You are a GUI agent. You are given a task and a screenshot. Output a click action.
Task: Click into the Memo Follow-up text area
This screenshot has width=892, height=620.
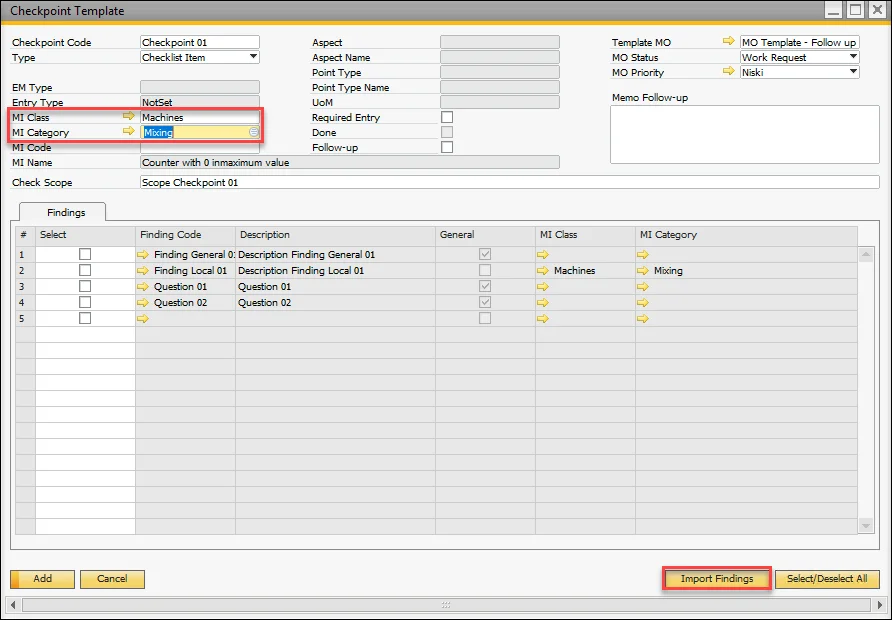click(x=744, y=133)
